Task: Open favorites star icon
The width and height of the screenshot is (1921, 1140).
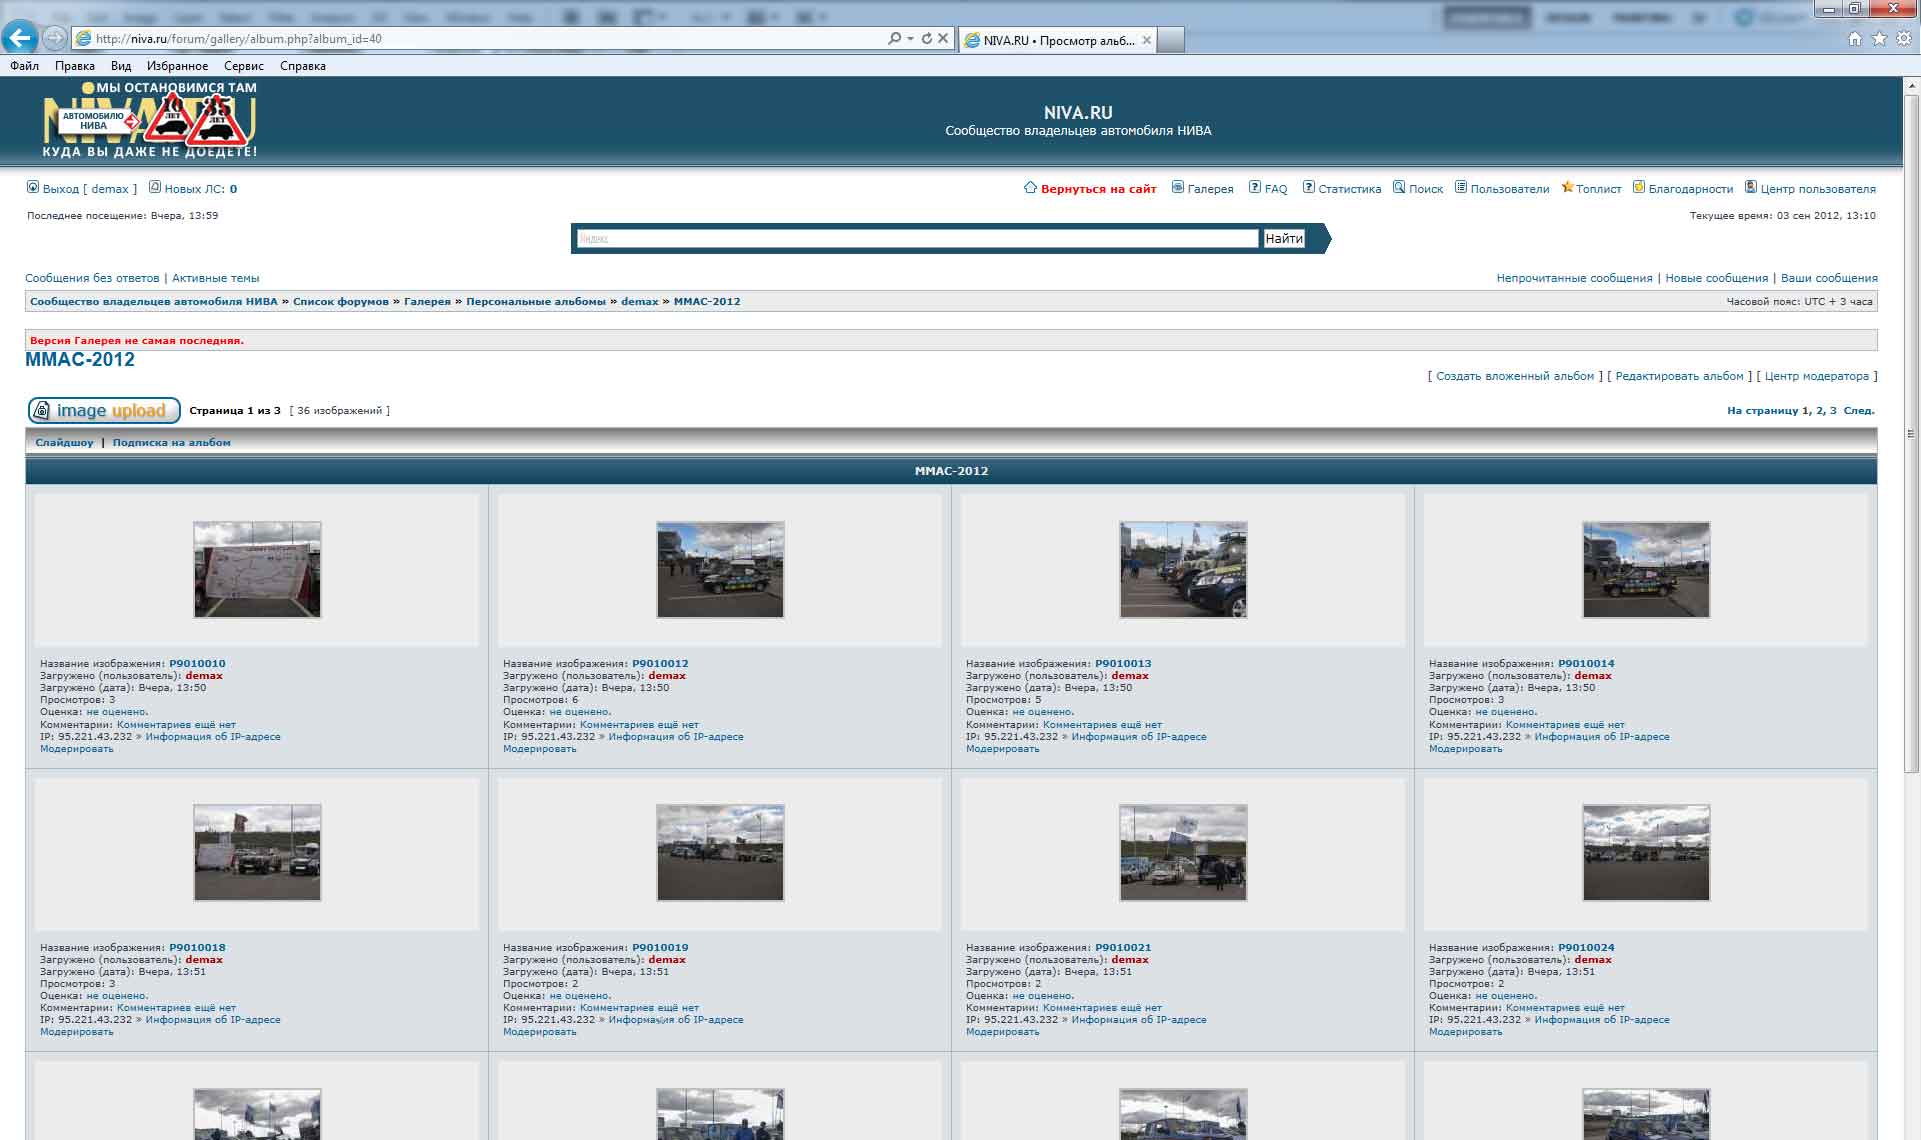Action: point(1879,38)
